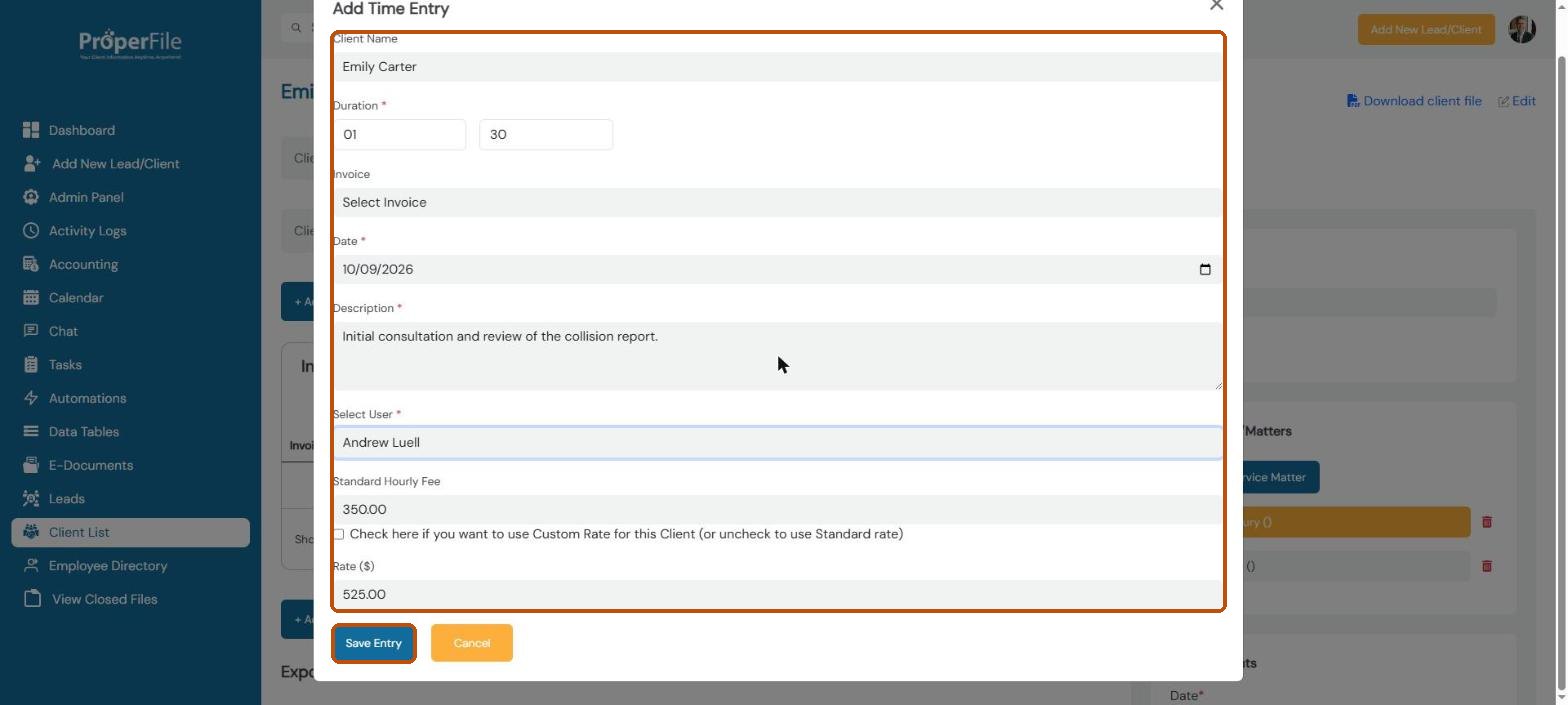This screenshot has width=1568, height=705.
Task: Click the View Closed Files folder icon
Action: tap(32, 599)
